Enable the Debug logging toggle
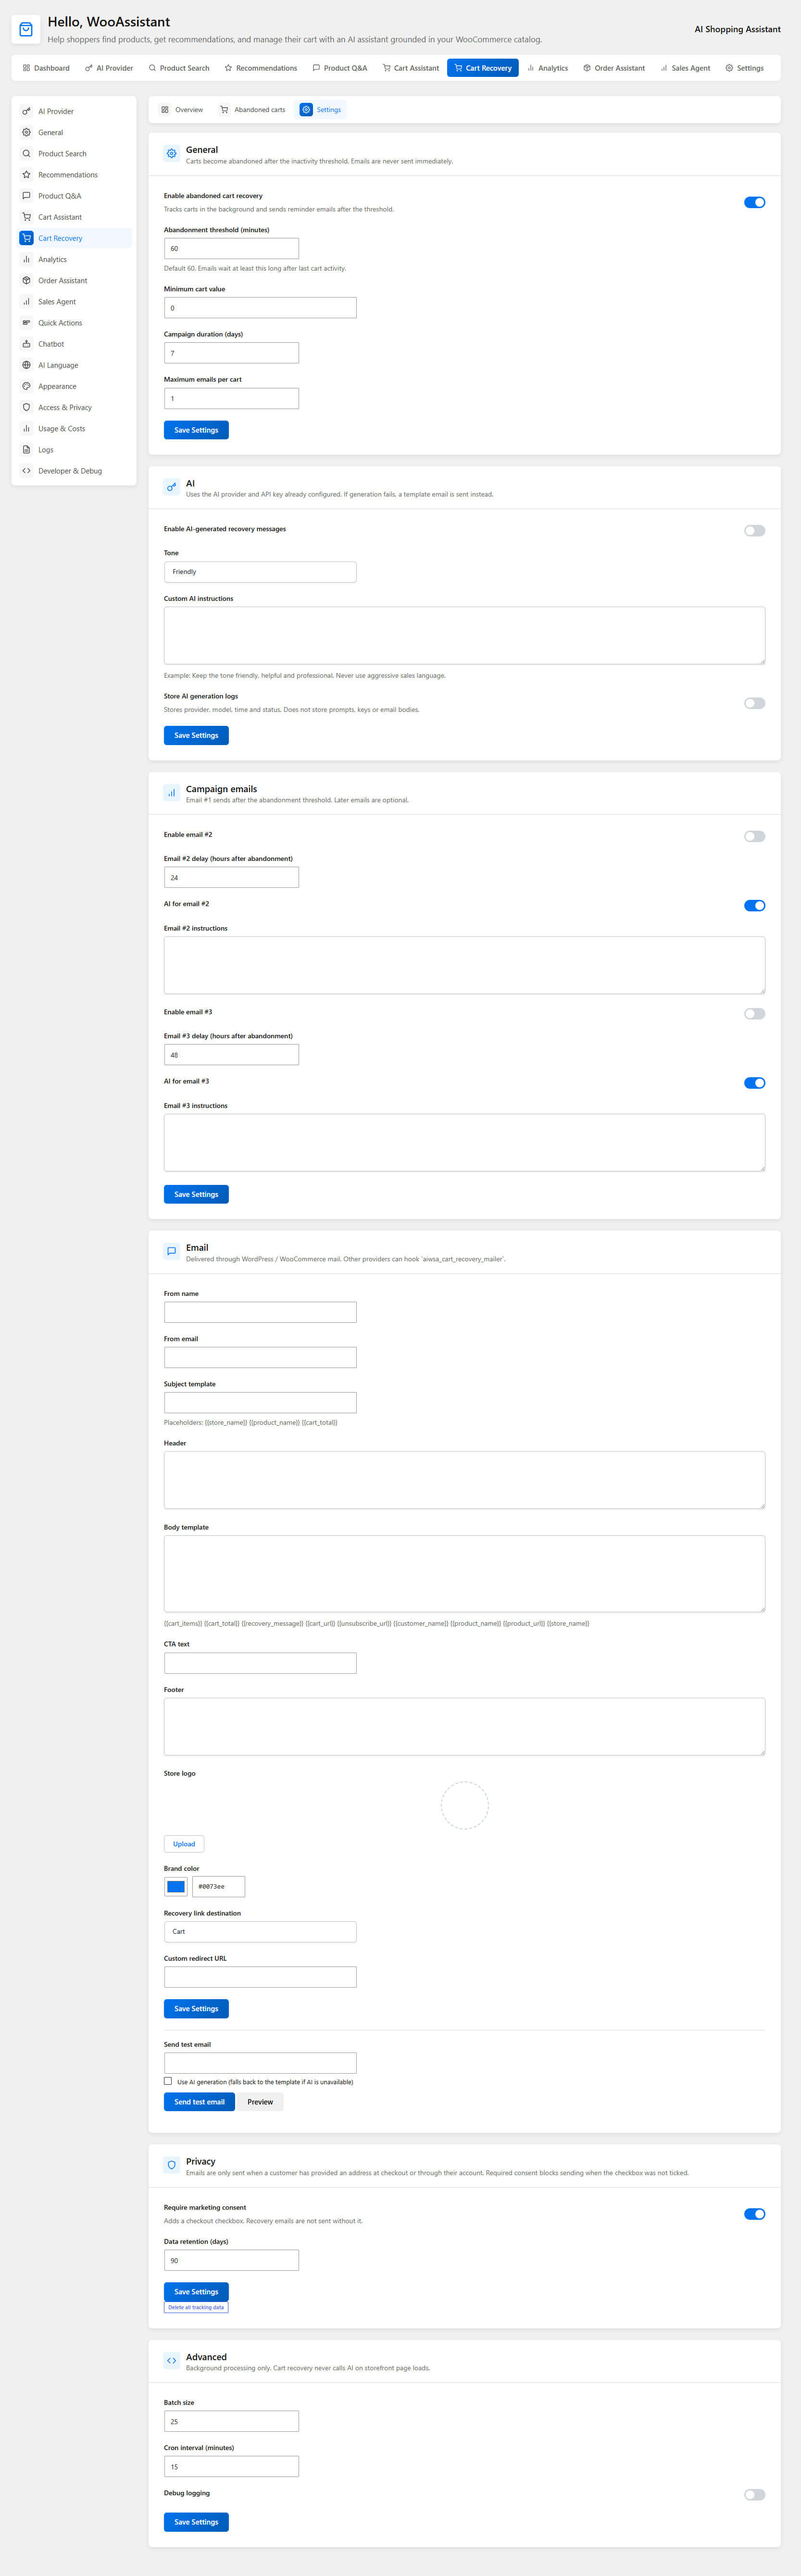Image resolution: width=801 pixels, height=2576 pixels. 755,2495
